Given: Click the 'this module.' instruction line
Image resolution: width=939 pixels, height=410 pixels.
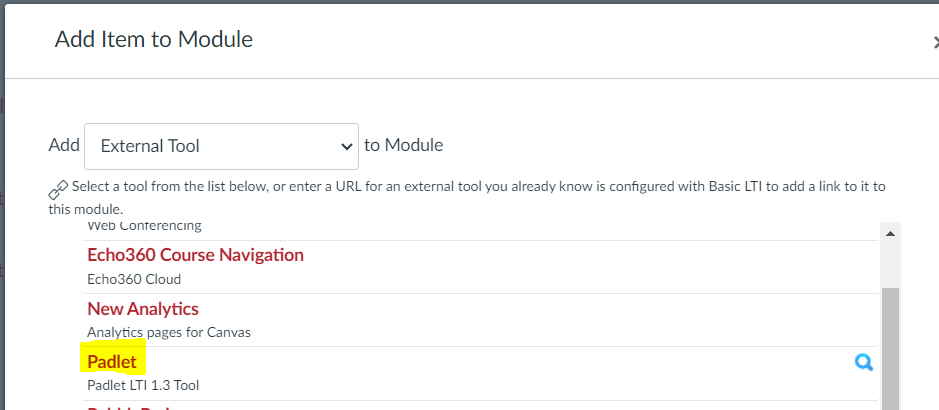Looking at the screenshot, I should (85, 209).
